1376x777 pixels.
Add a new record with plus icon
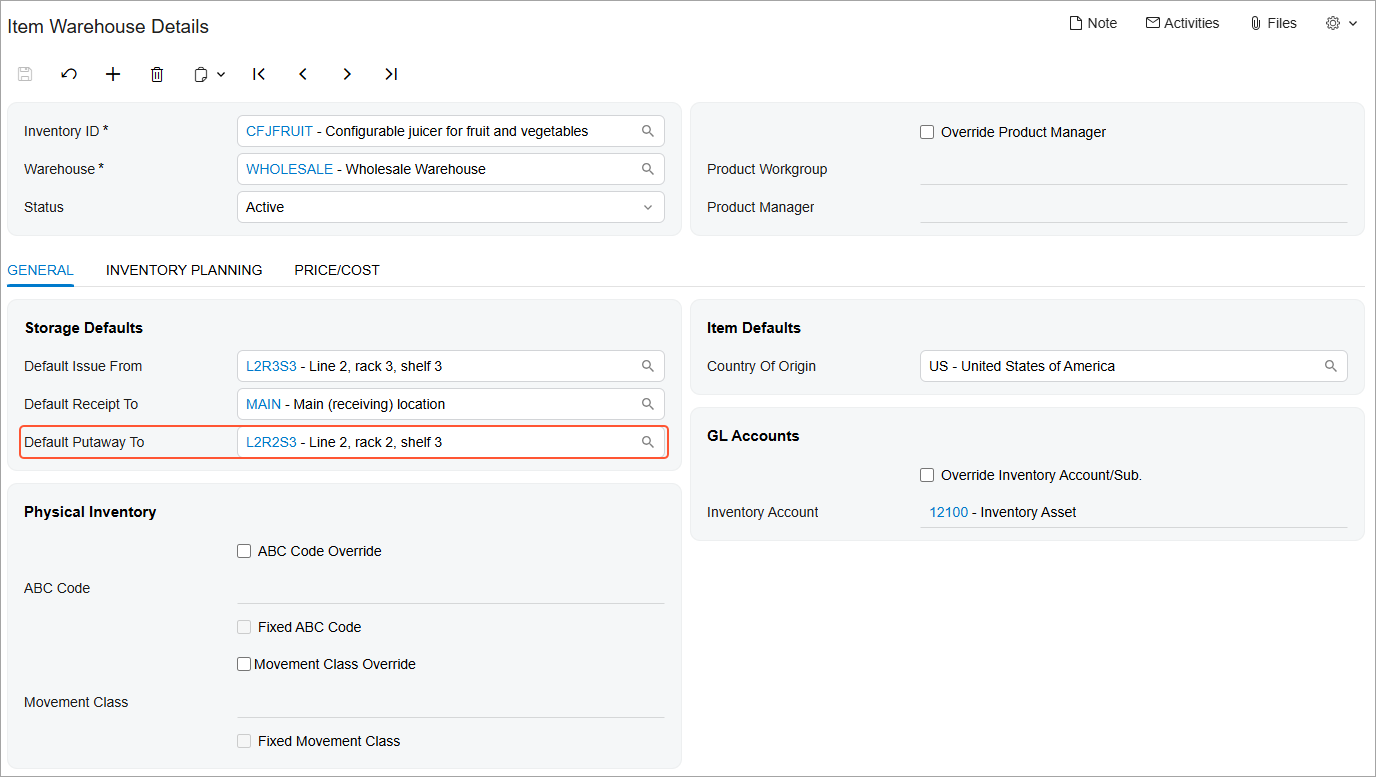[113, 74]
